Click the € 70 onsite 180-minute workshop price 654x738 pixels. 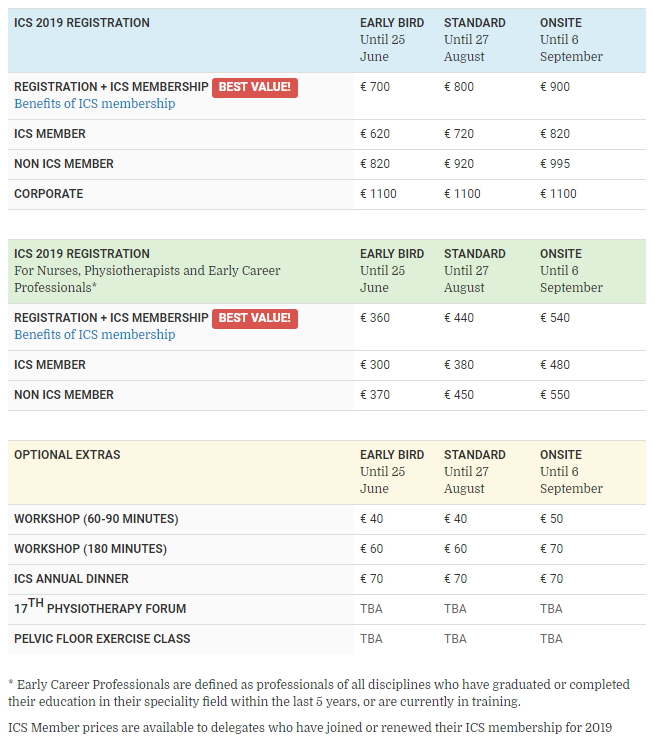(x=551, y=549)
